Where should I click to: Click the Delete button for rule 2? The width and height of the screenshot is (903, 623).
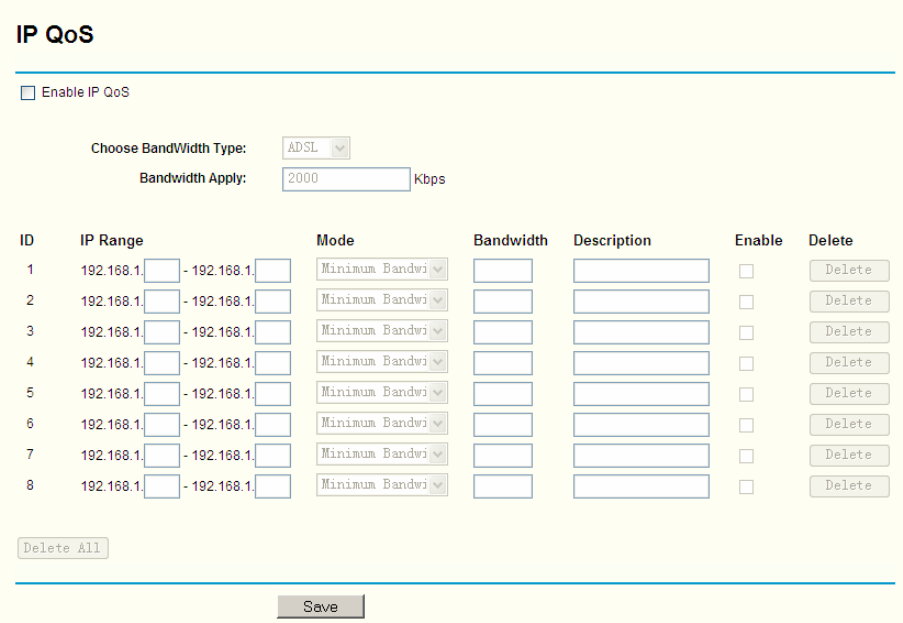(848, 301)
